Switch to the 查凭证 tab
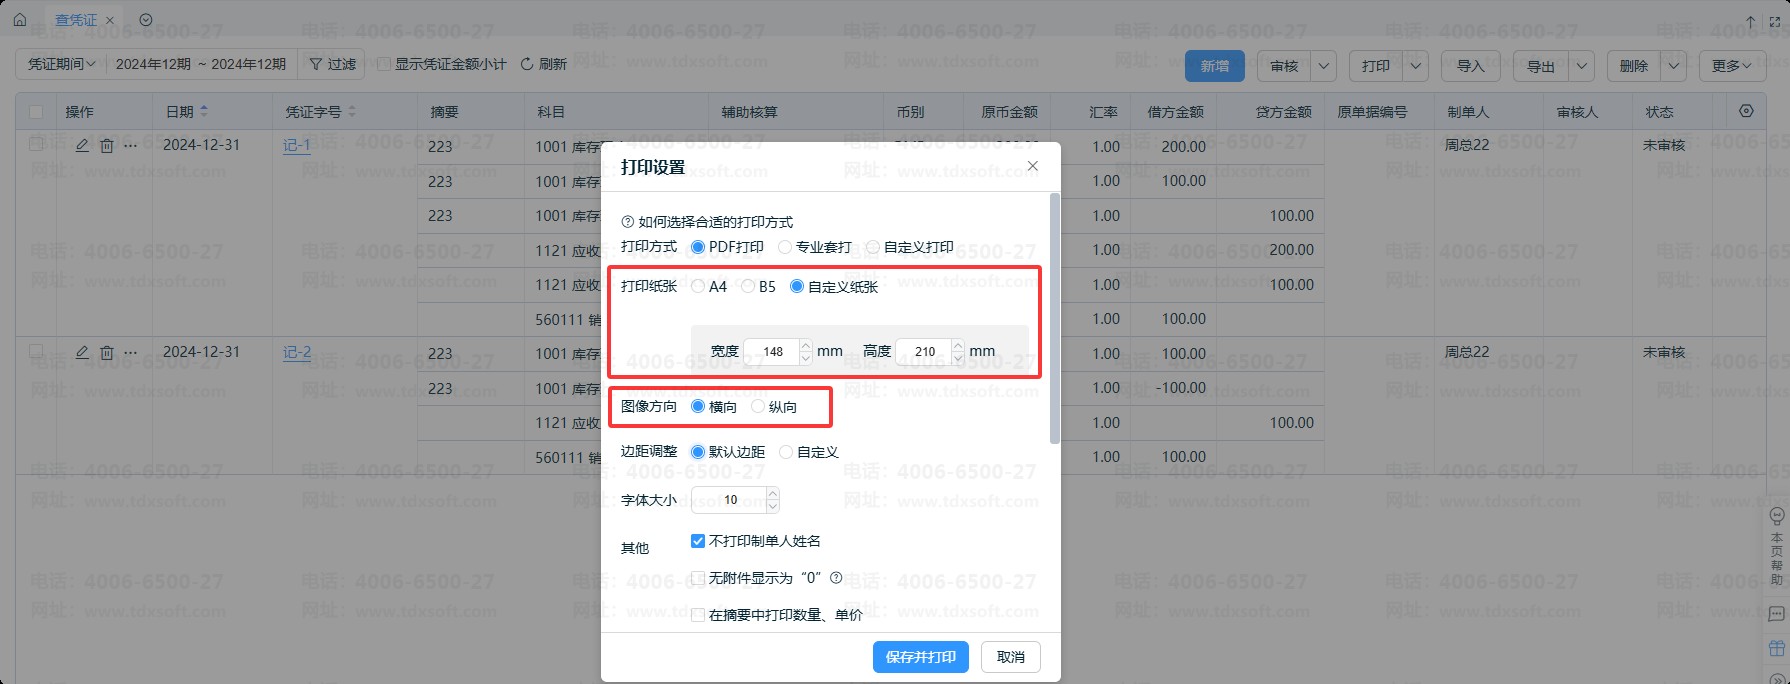Viewport: 1790px width, 684px height. [76, 20]
